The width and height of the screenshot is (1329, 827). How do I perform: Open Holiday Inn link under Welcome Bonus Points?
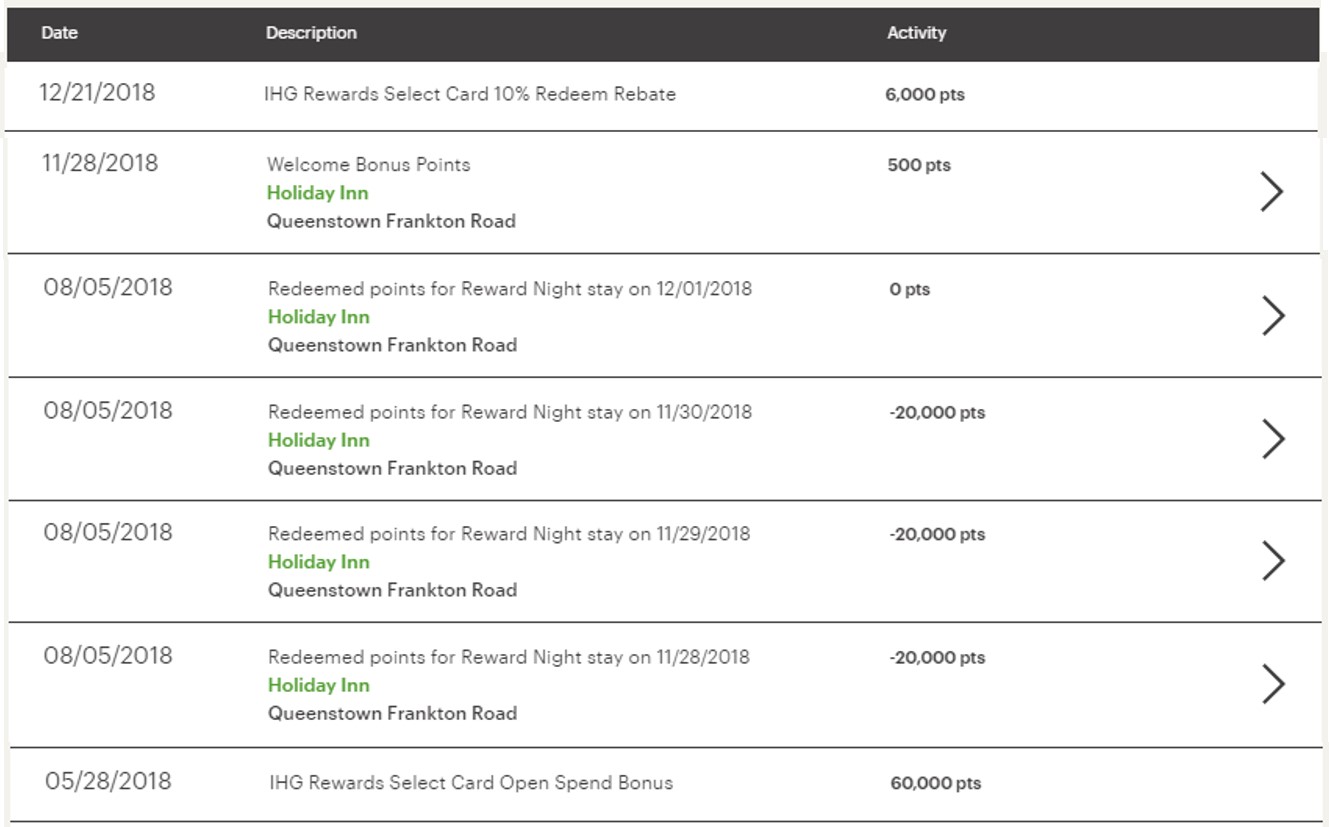(317, 193)
